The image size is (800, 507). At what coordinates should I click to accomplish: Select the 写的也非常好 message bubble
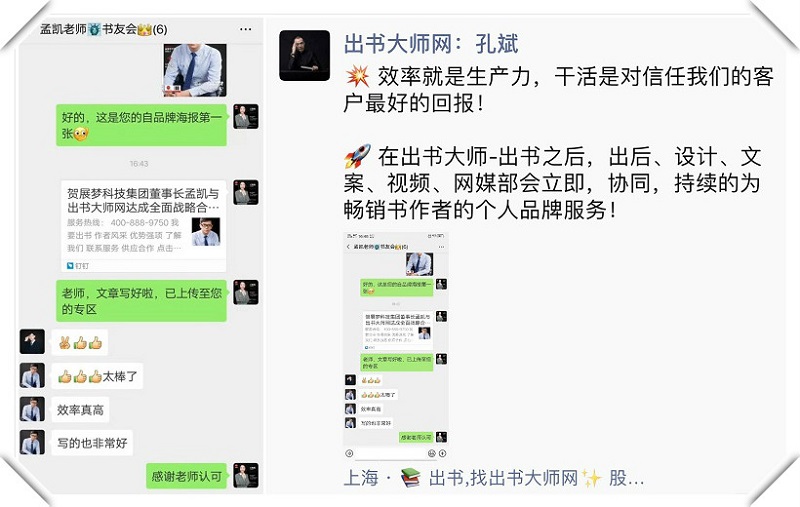[x=92, y=443]
